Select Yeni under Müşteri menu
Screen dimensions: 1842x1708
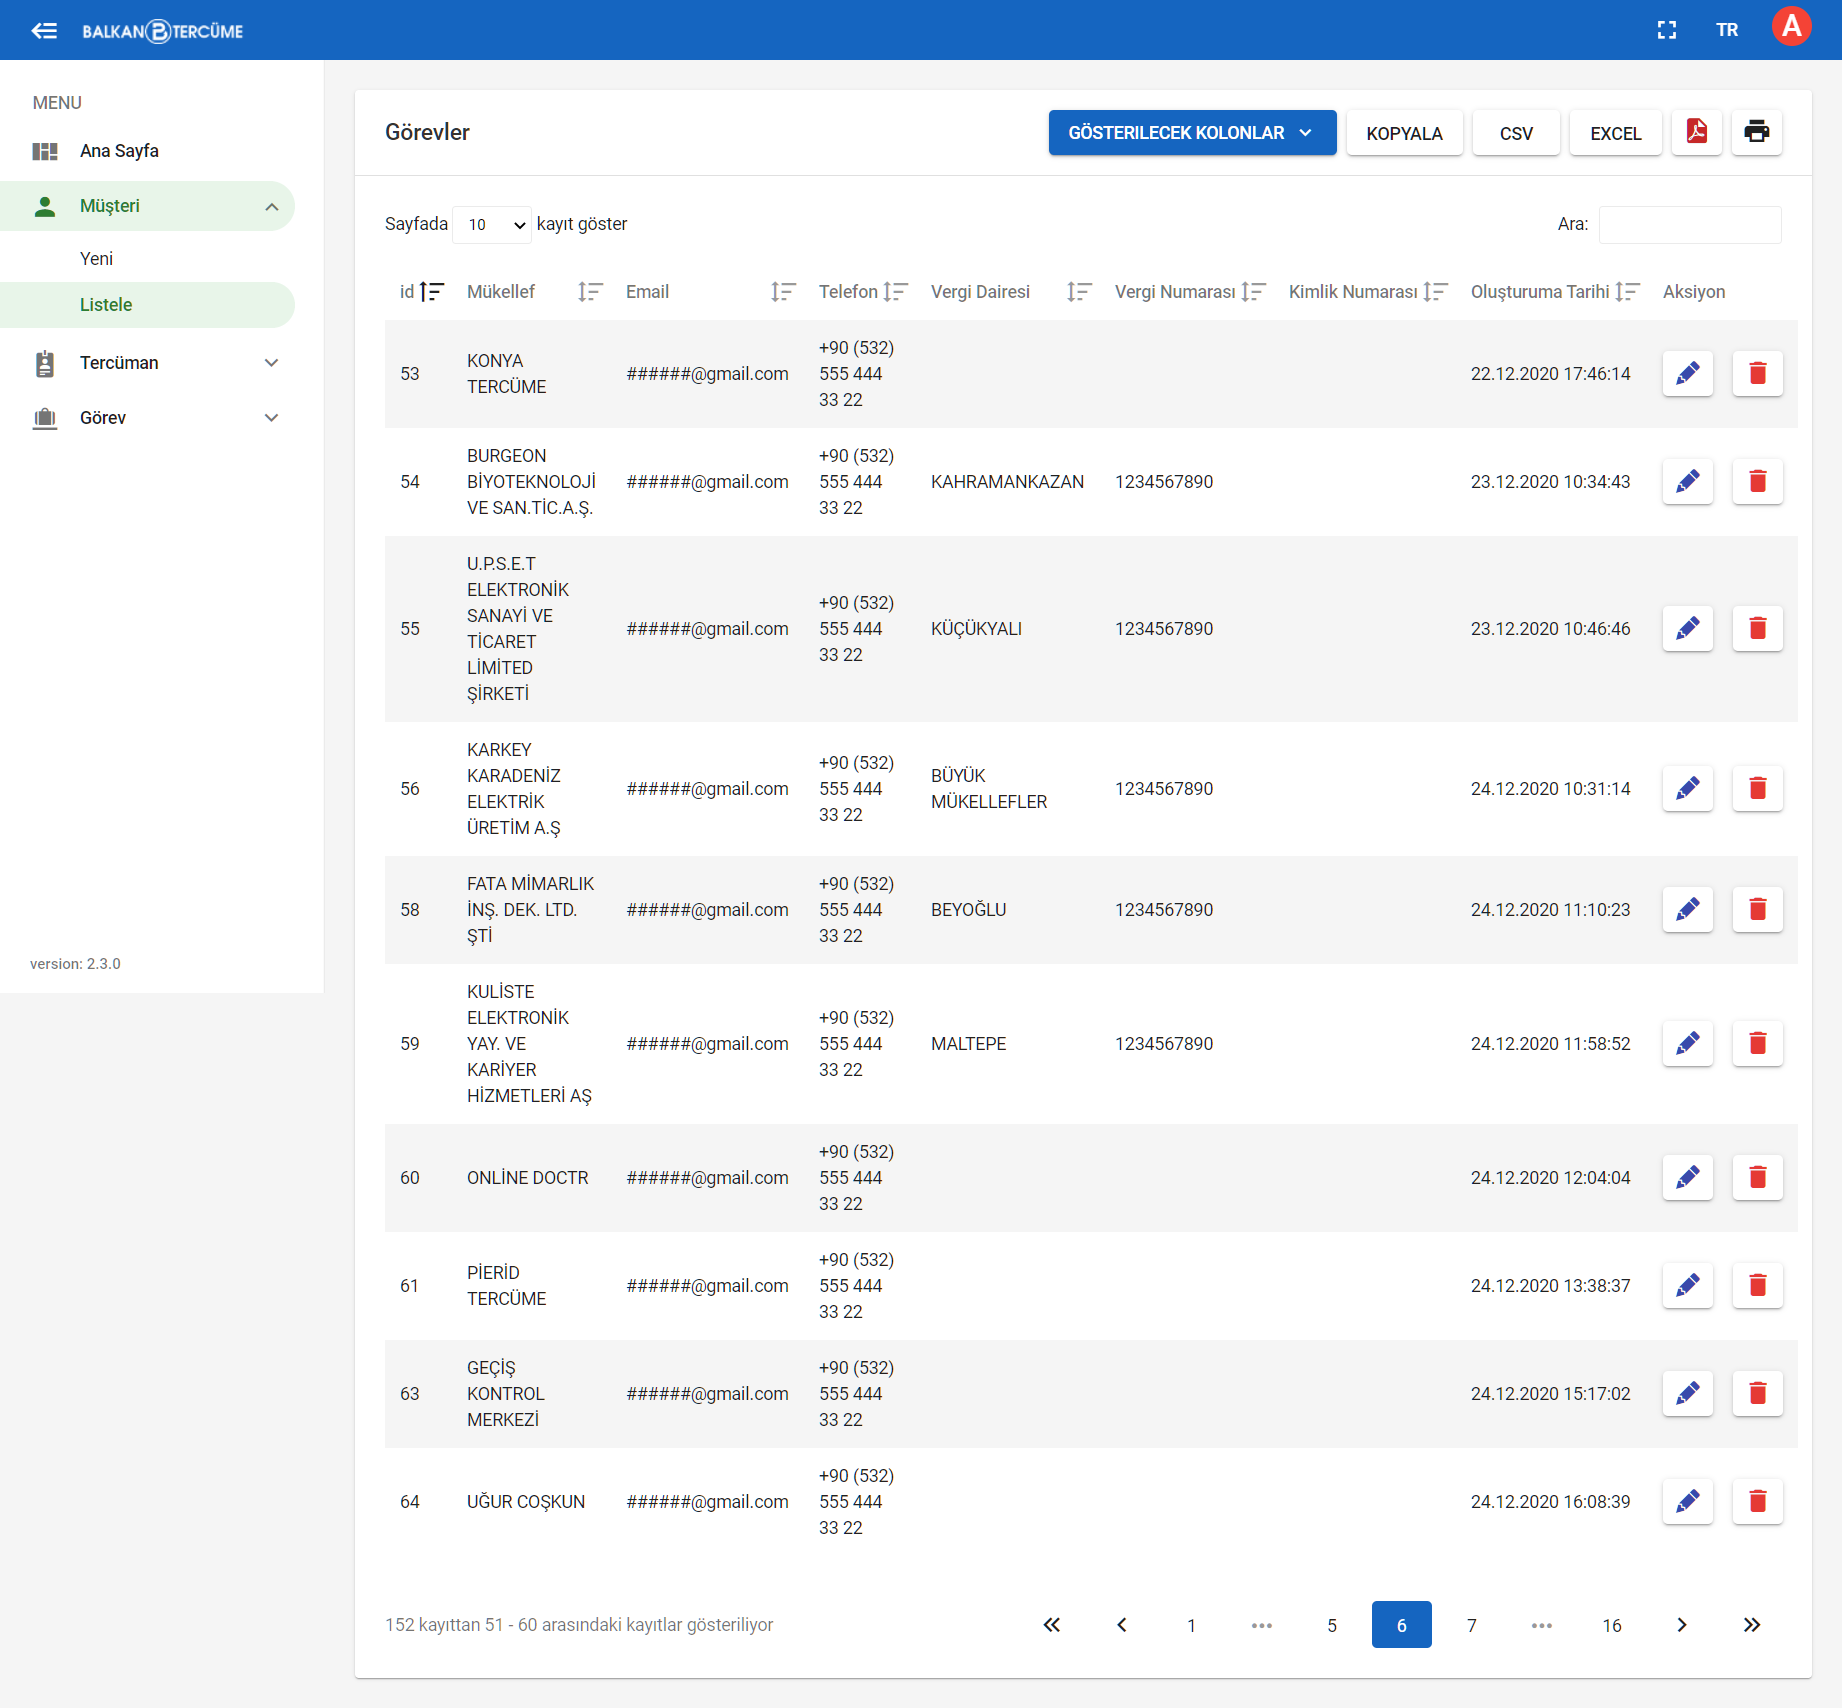pos(96,259)
